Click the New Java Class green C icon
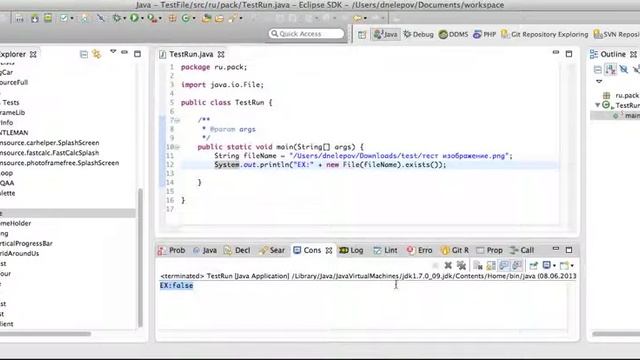This screenshot has height=360, width=640. pos(186,18)
